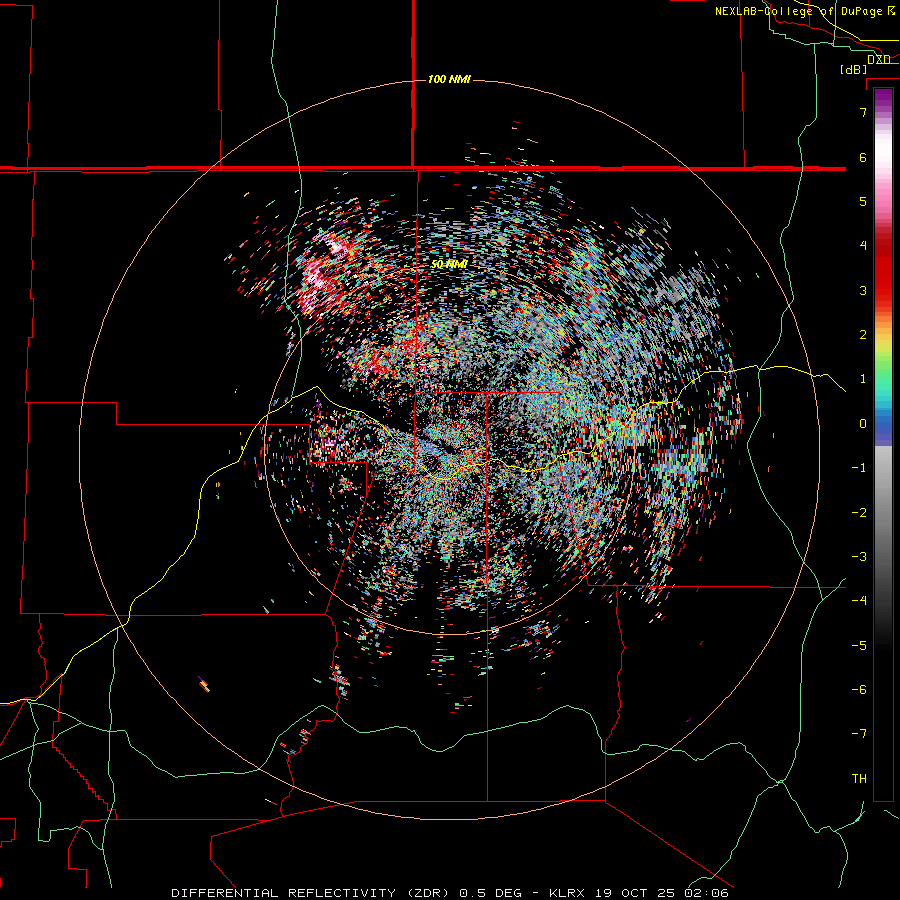
Task: Click the TH threshold label on color scale
Action: pyautogui.click(x=859, y=779)
